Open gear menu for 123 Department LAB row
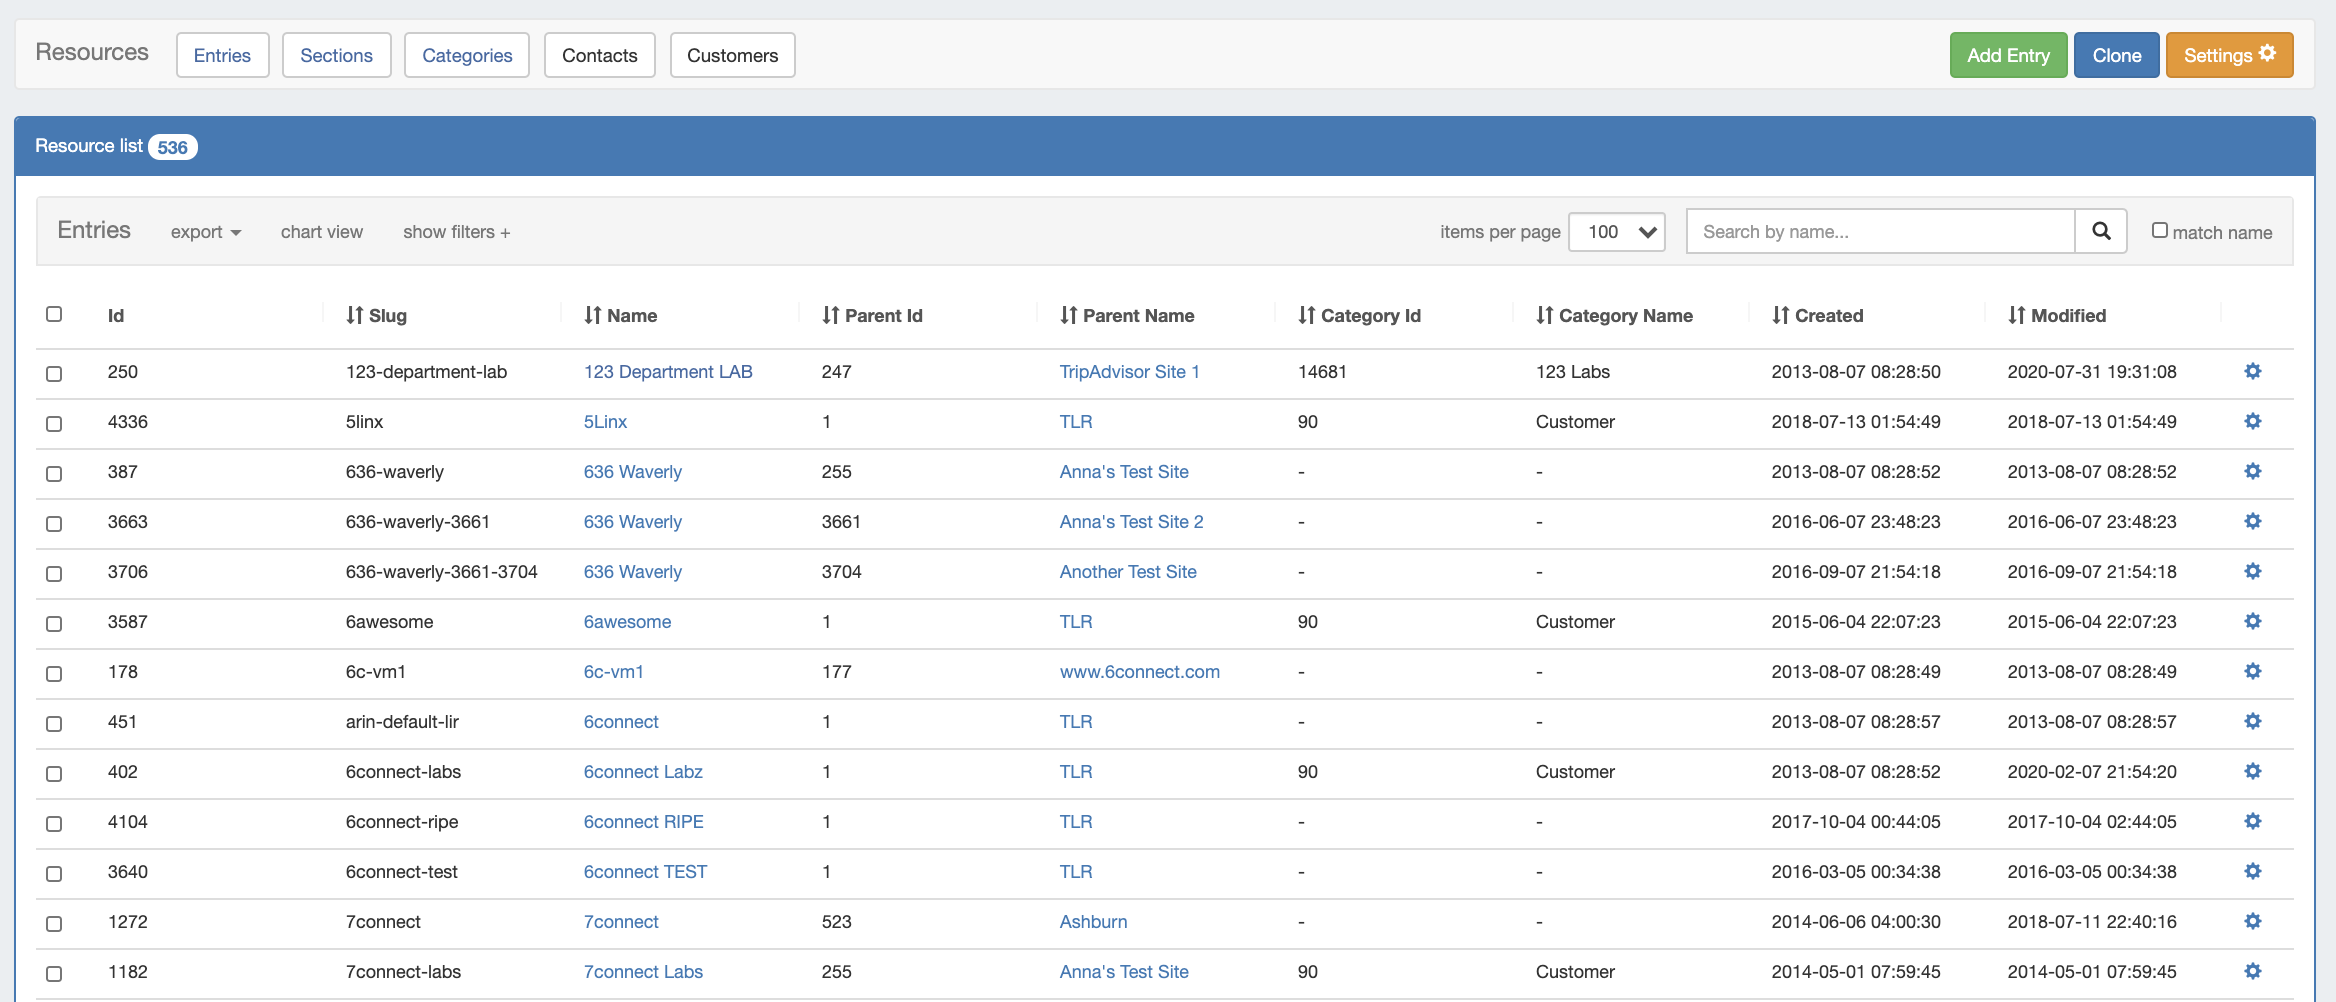This screenshot has height=1002, width=2336. 2252,371
